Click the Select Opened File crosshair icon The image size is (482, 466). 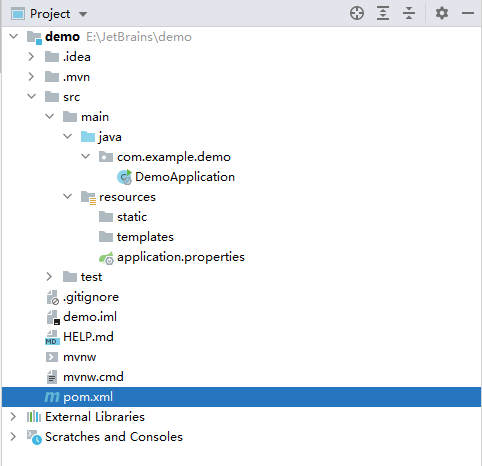(357, 13)
